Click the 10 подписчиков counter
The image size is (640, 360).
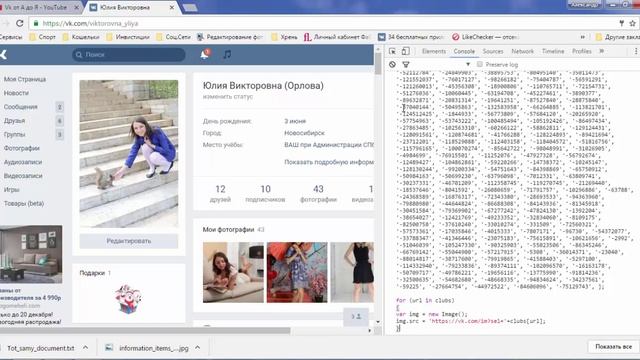click(265, 193)
